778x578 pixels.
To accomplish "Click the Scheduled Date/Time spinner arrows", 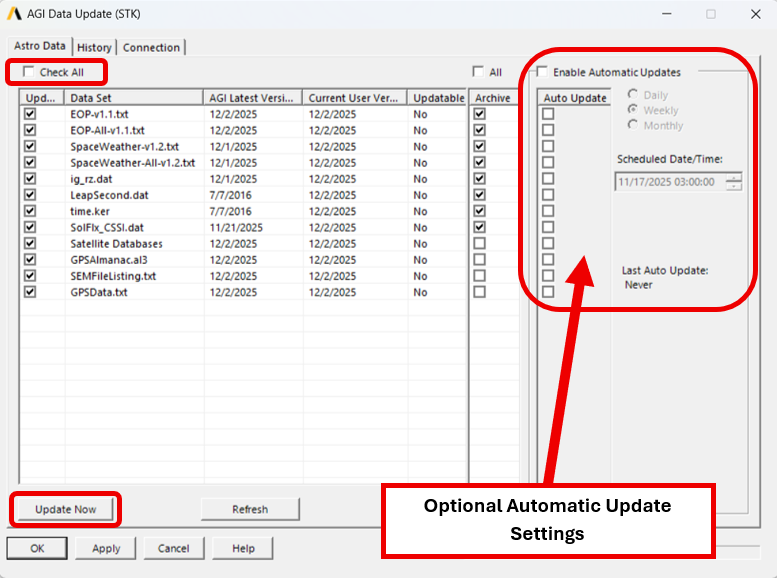I will point(734,182).
